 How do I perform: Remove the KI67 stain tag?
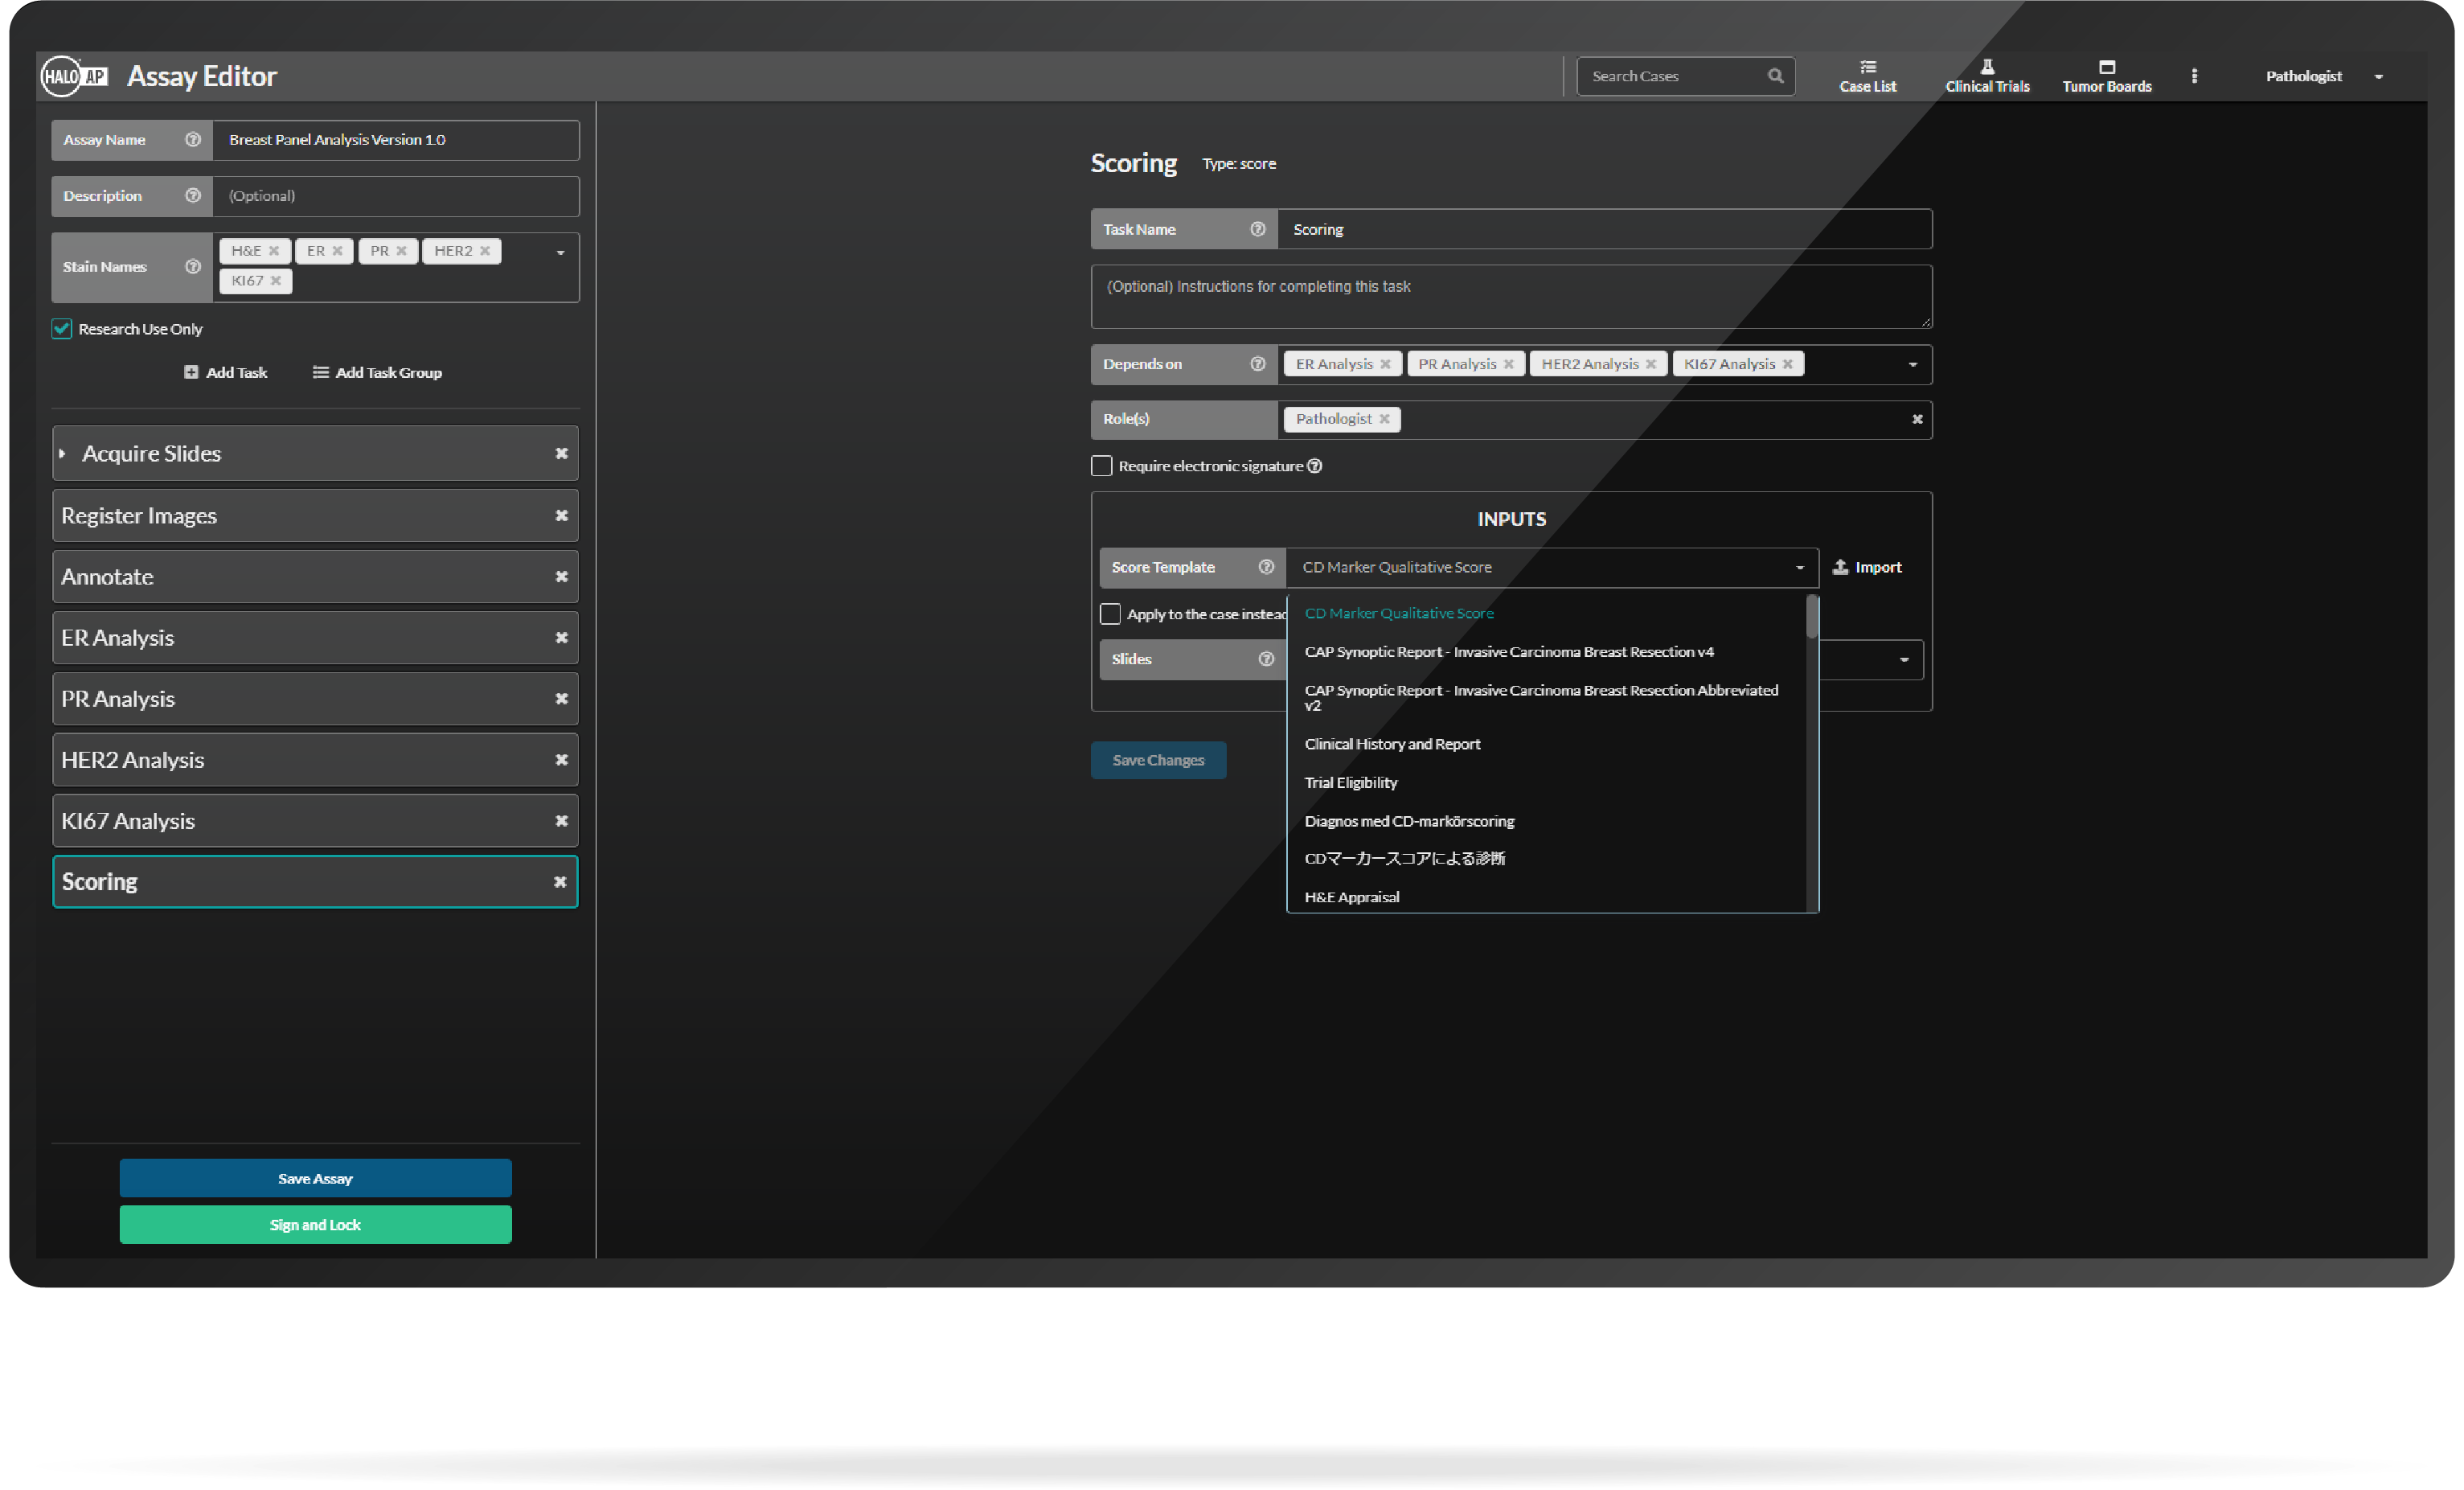pos(276,281)
